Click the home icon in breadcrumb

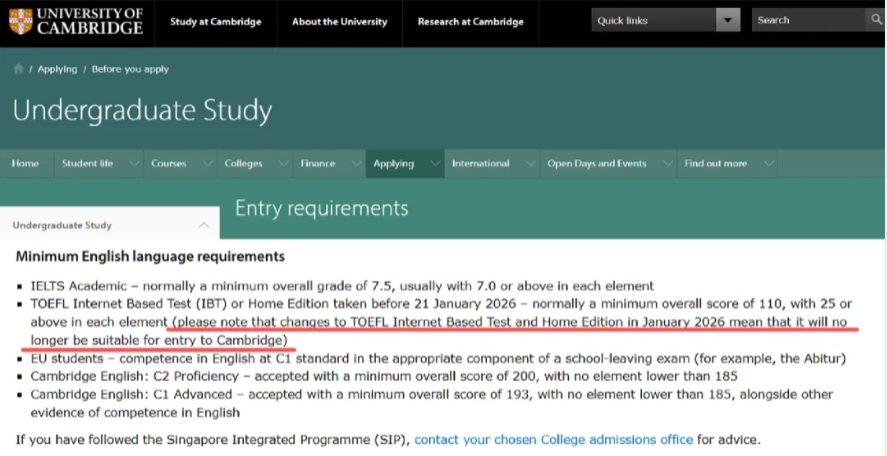coord(18,69)
